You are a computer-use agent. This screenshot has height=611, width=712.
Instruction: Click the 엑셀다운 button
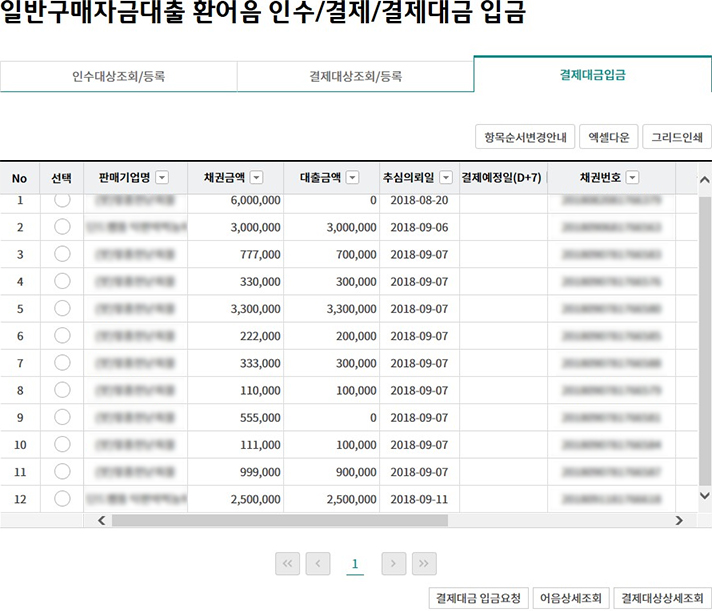606,137
